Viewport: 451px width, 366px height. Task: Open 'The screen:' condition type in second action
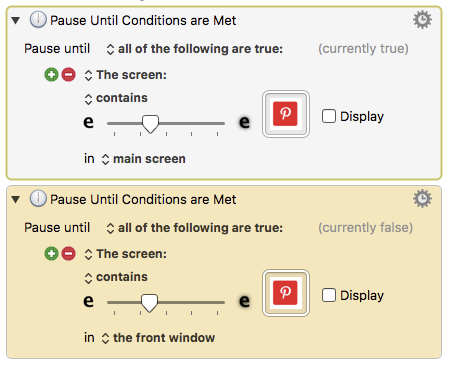pyautogui.click(x=125, y=254)
